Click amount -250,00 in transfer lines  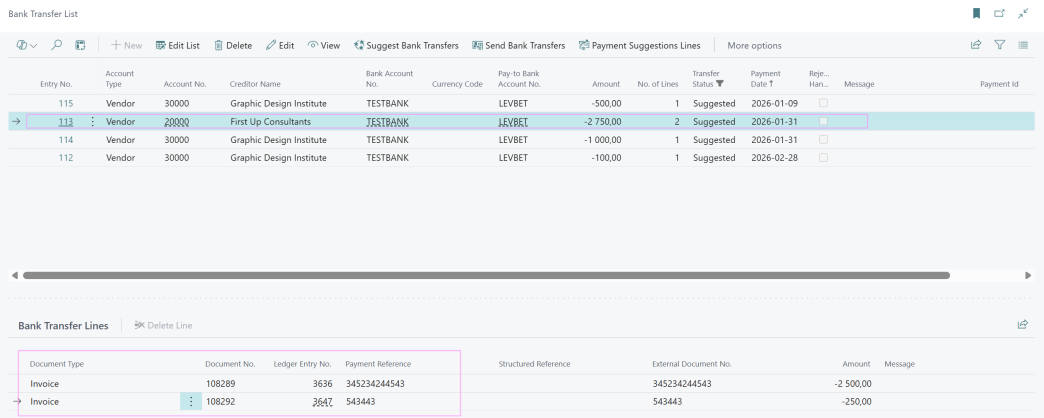(x=855, y=402)
